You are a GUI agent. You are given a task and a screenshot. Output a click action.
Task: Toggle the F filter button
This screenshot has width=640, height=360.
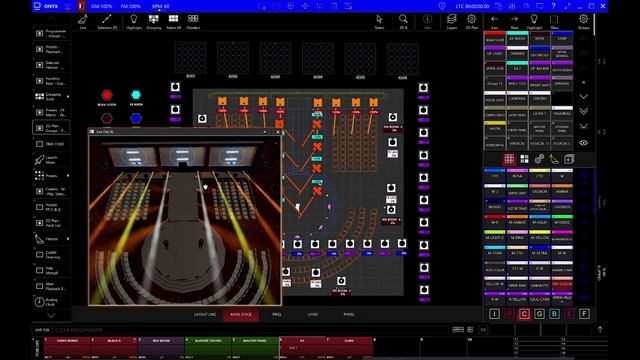coord(584,314)
